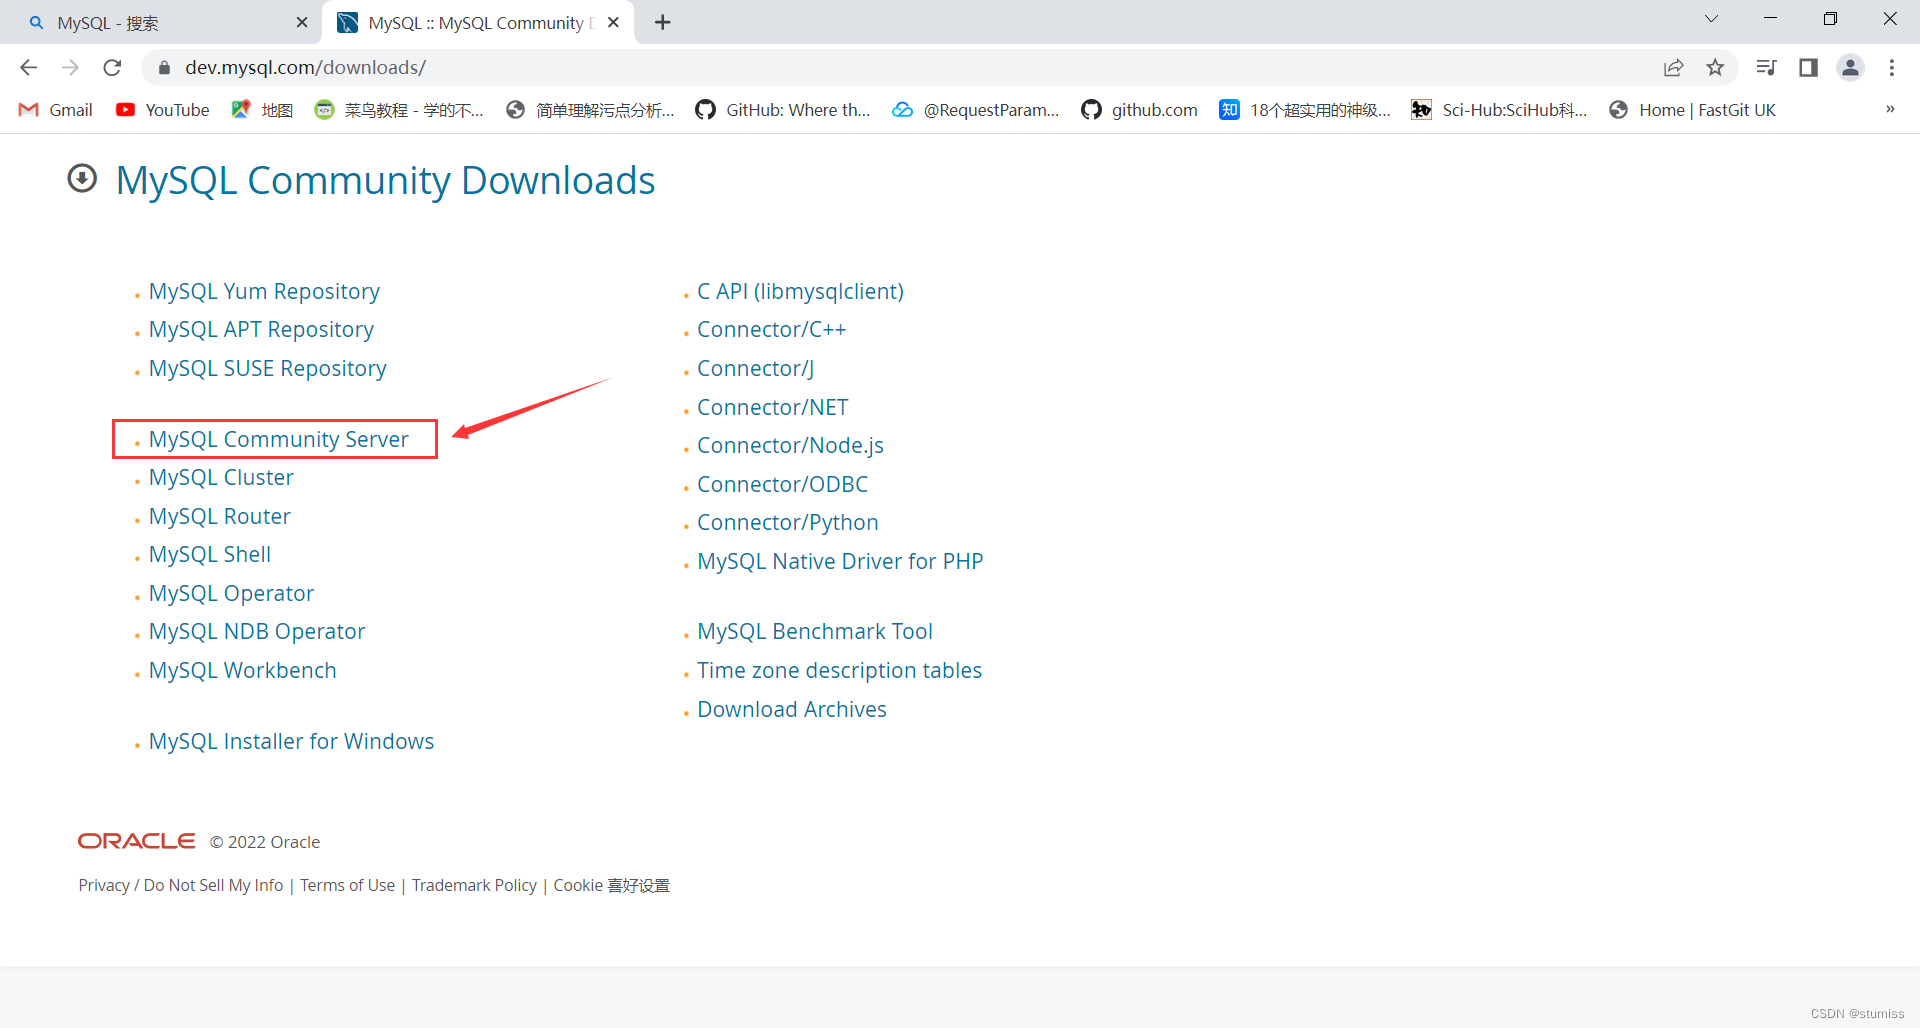This screenshot has height=1028, width=1920.
Task: Show more bookmarks with the chevron
Action: click(1890, 109)
